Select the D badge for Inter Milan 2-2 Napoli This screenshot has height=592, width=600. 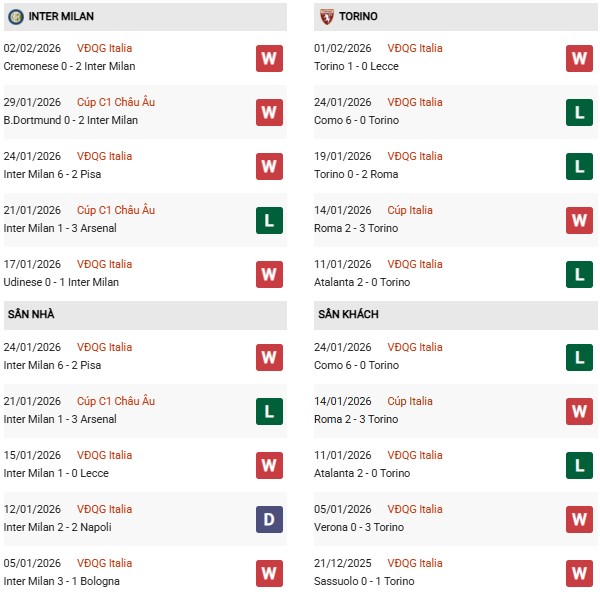click(268, 519)
